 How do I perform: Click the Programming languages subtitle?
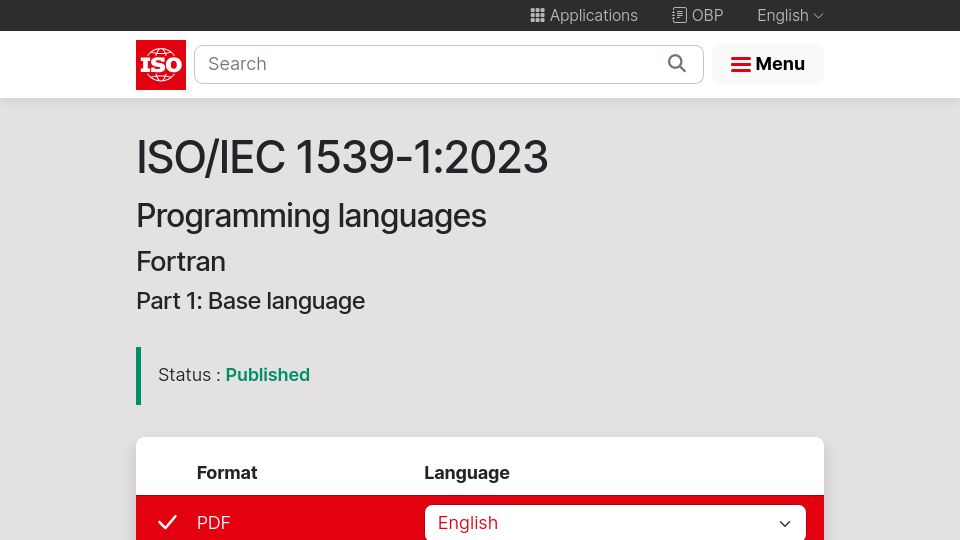[311, 216]
